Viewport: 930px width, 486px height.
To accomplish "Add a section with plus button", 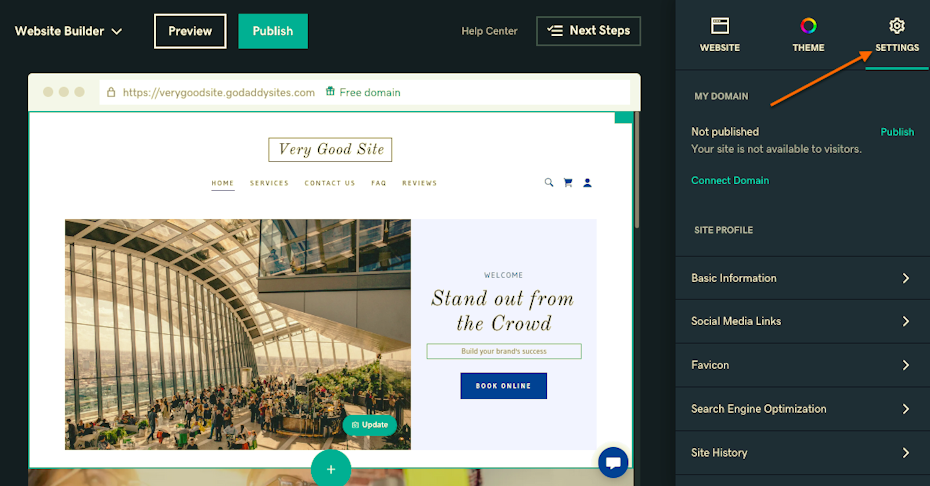I will (331, 469).
